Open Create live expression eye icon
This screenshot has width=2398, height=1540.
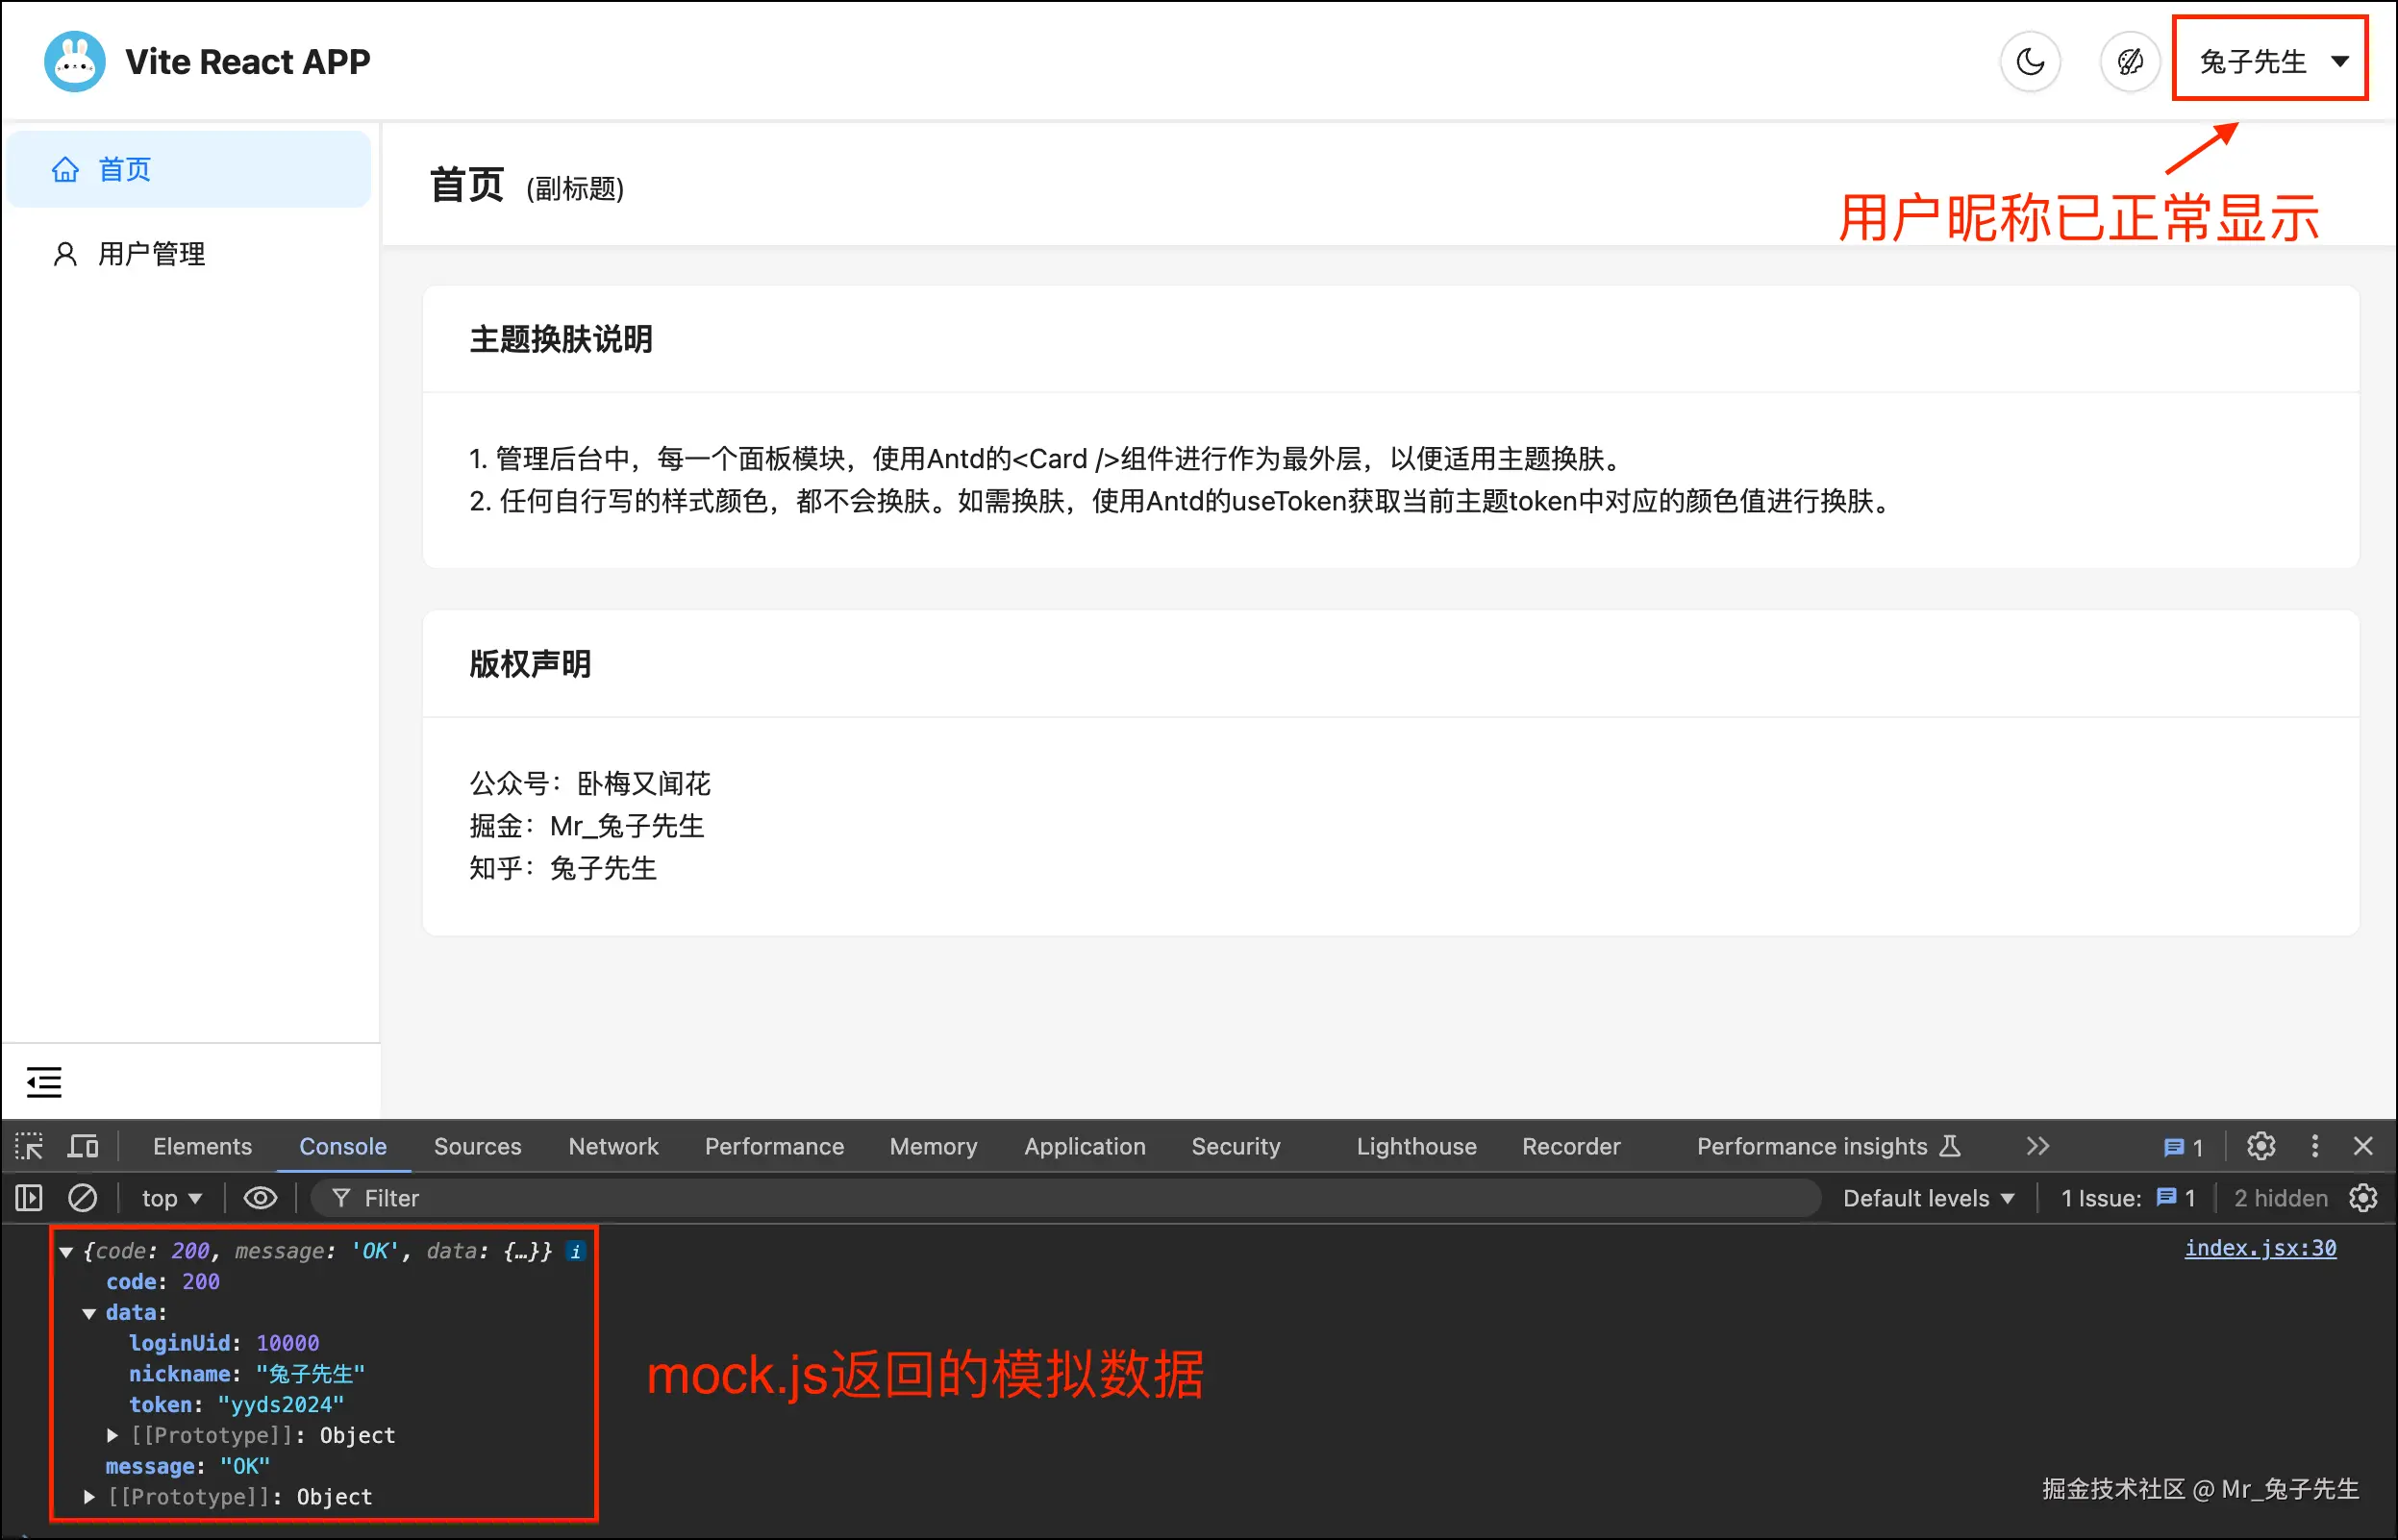click(x=260, y=1197)
